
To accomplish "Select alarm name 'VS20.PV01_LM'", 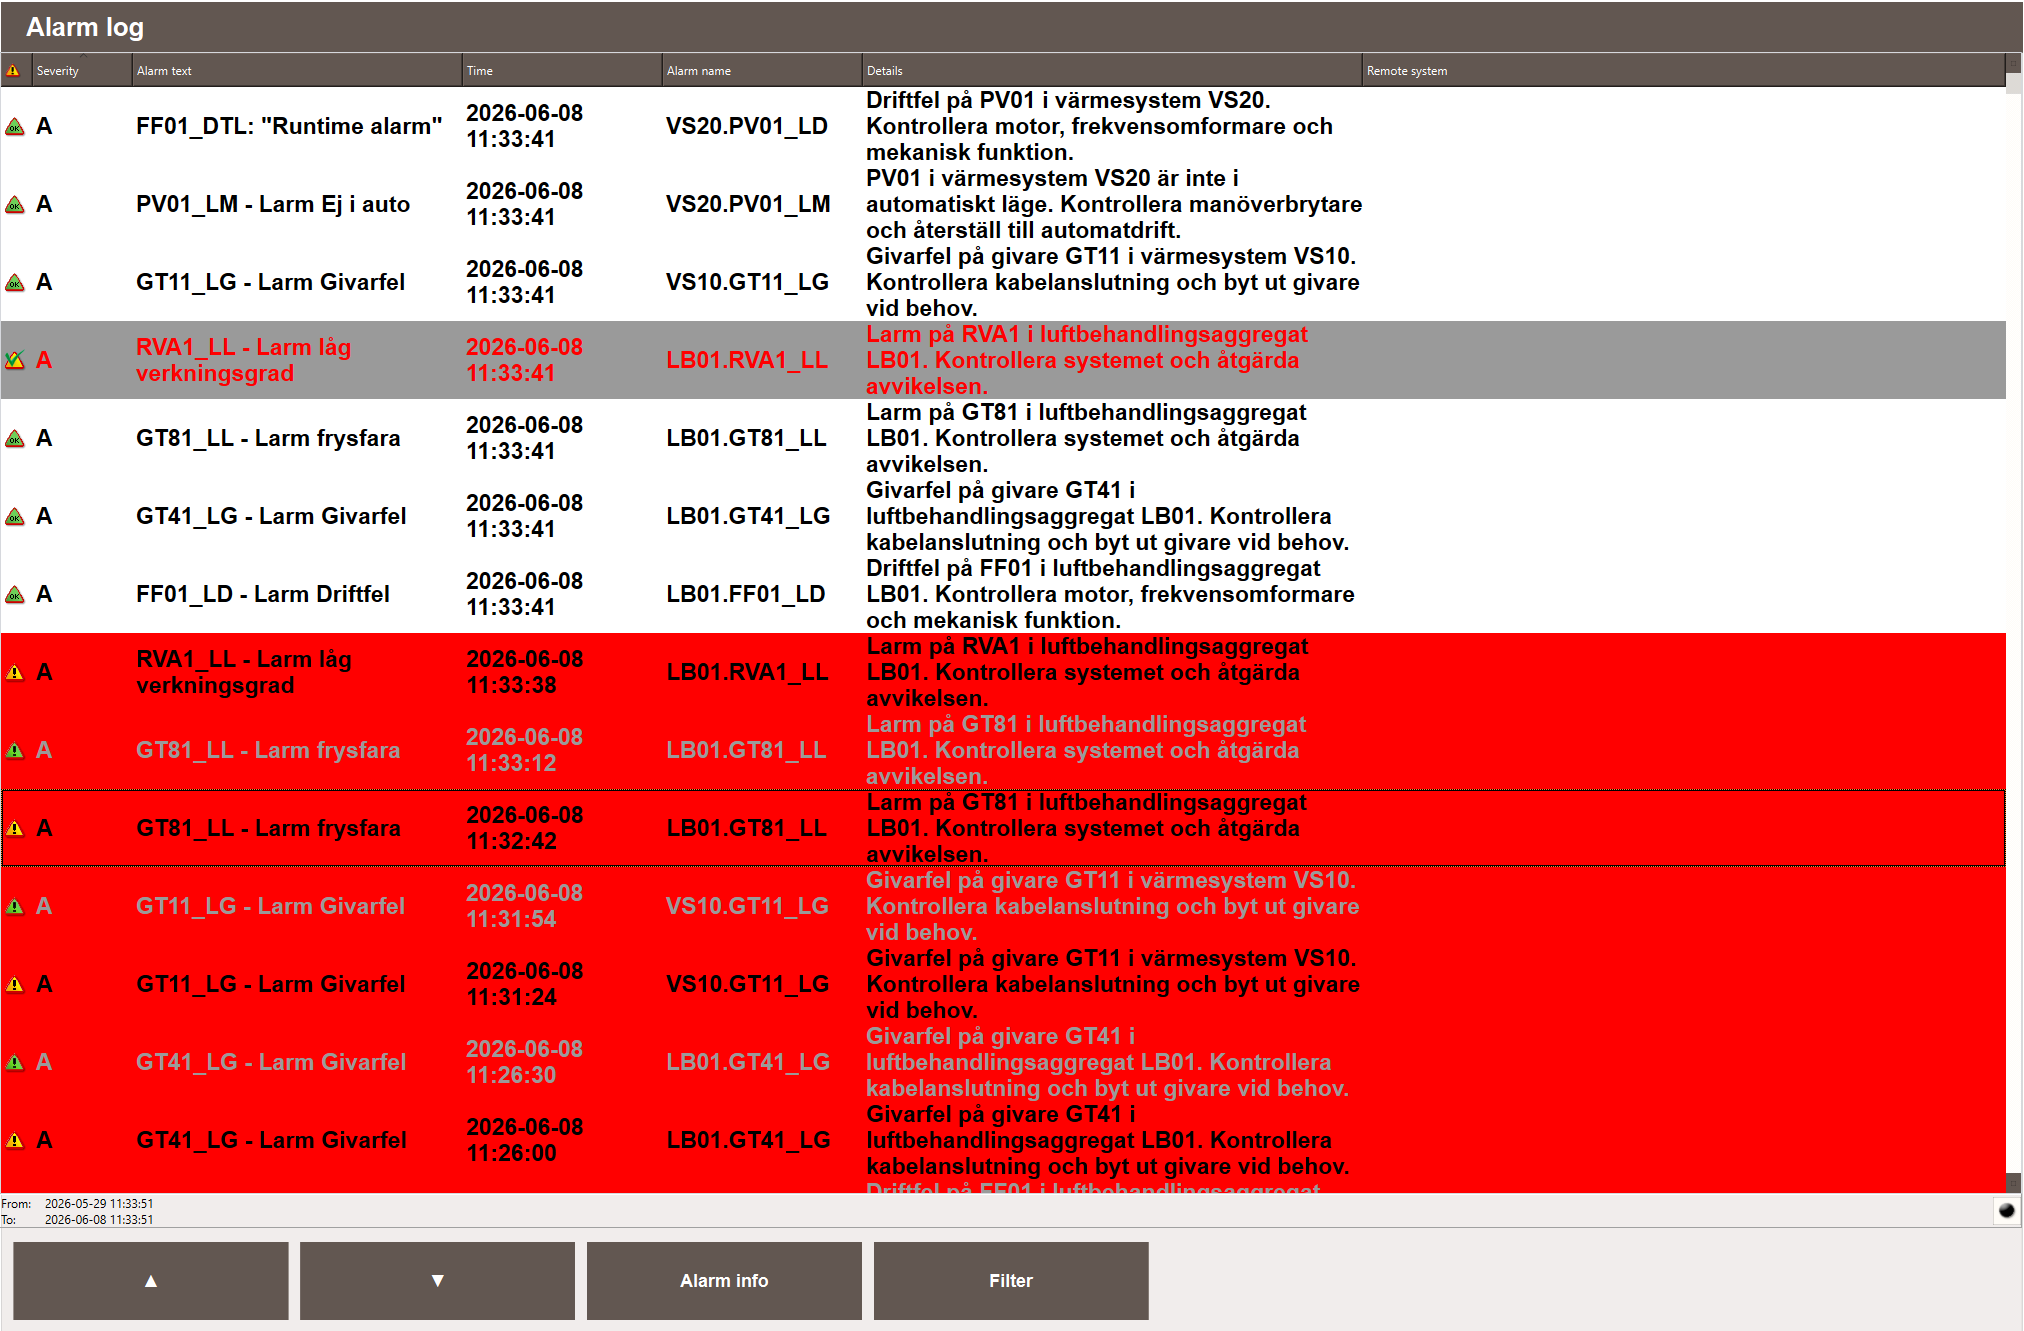I will [748, 205].
